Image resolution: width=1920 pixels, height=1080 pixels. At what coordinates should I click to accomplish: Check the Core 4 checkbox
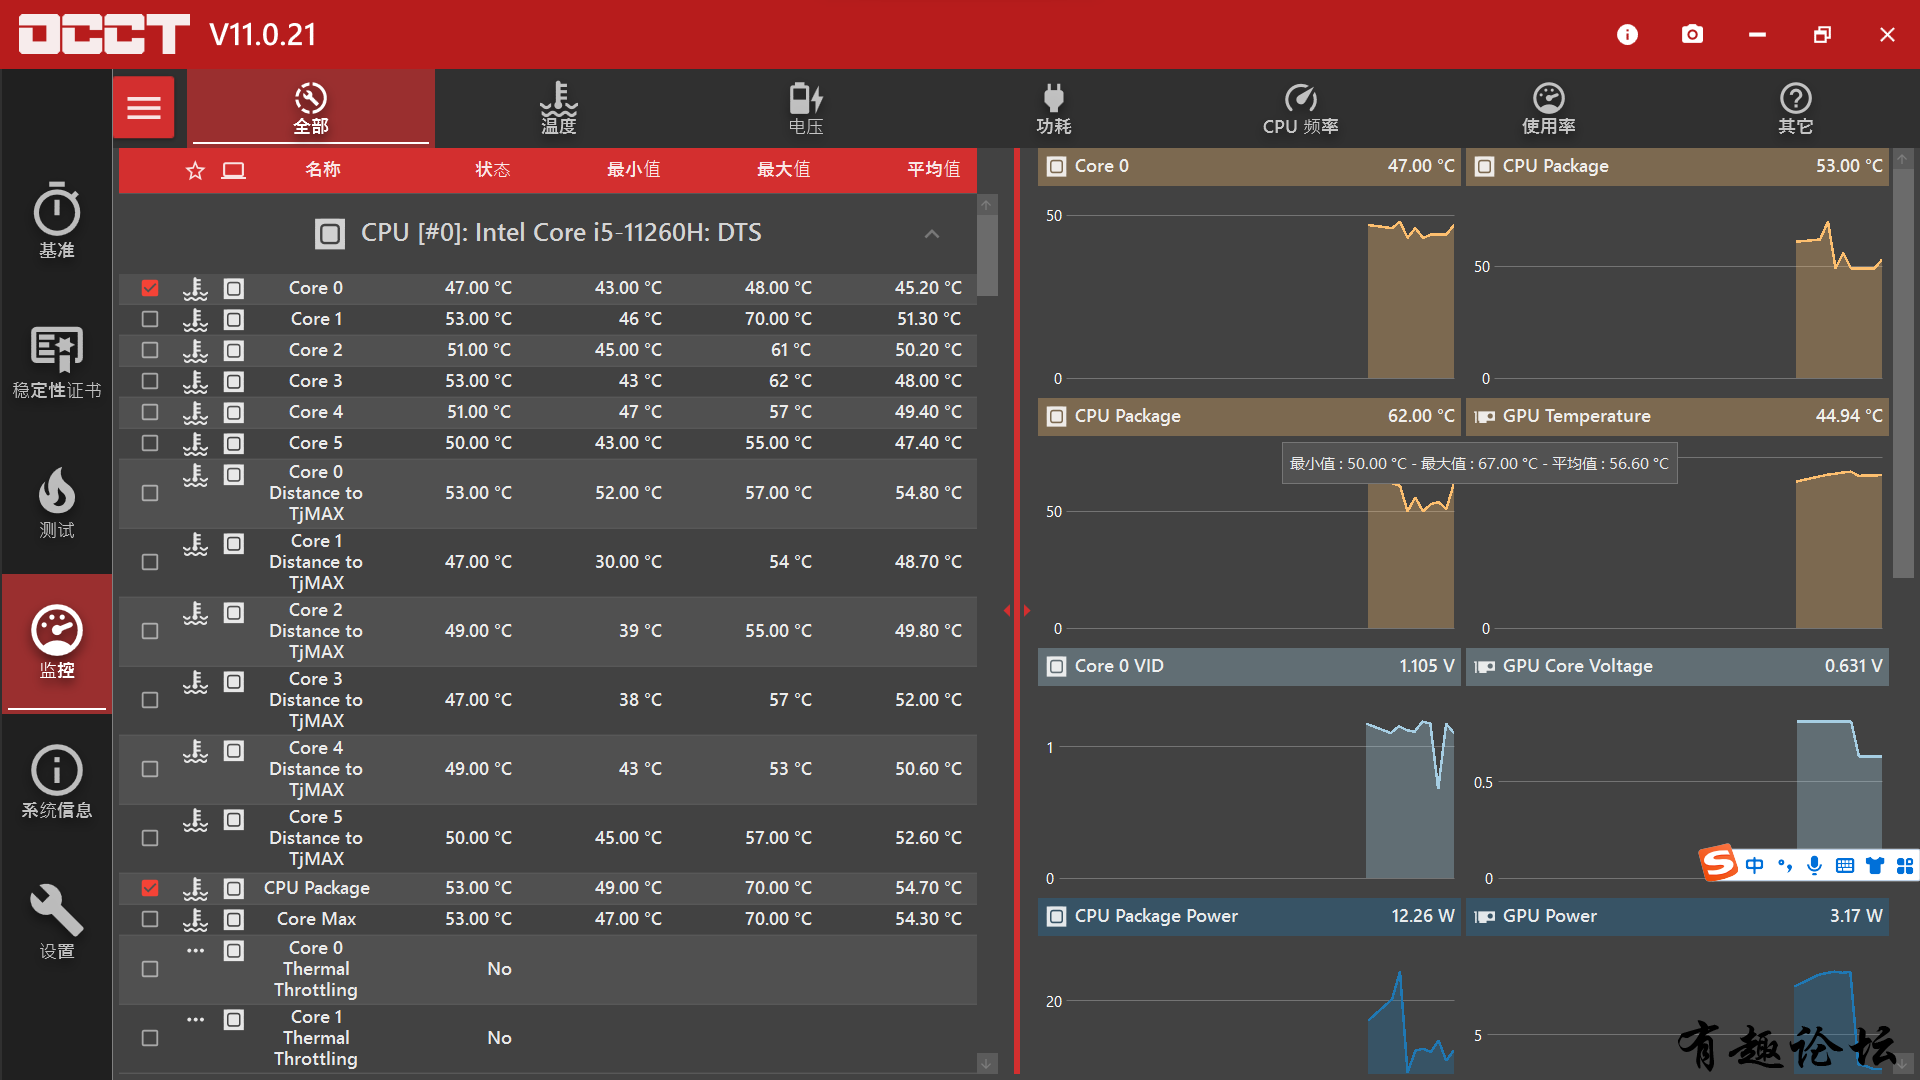[150, 412]
